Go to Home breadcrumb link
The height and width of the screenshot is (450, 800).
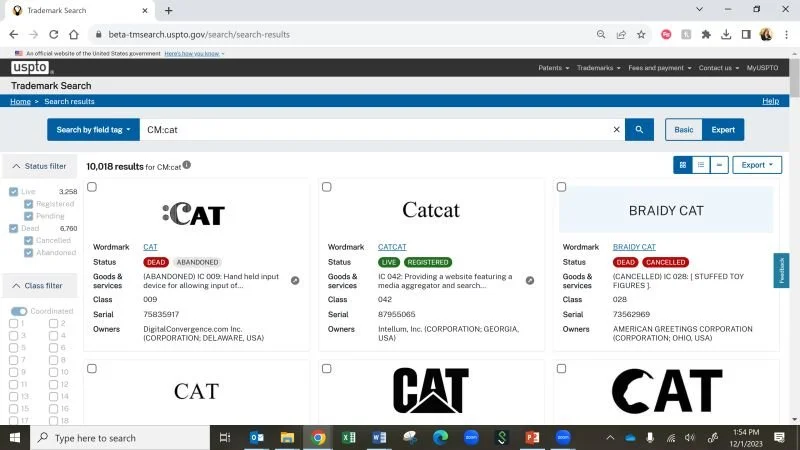point(20,102)
